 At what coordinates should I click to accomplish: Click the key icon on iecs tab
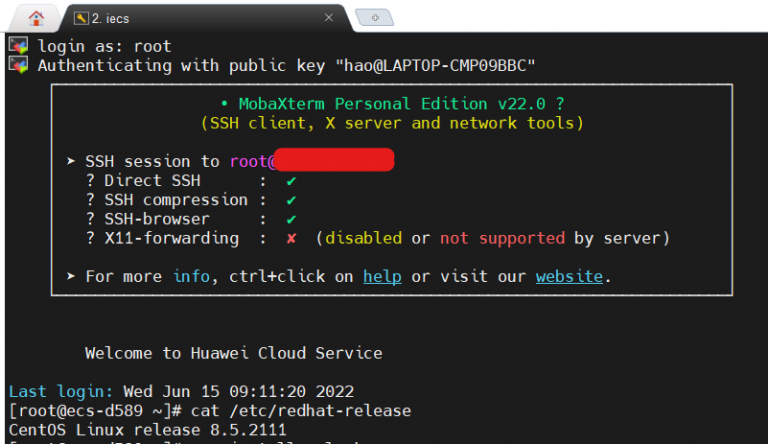82,18
